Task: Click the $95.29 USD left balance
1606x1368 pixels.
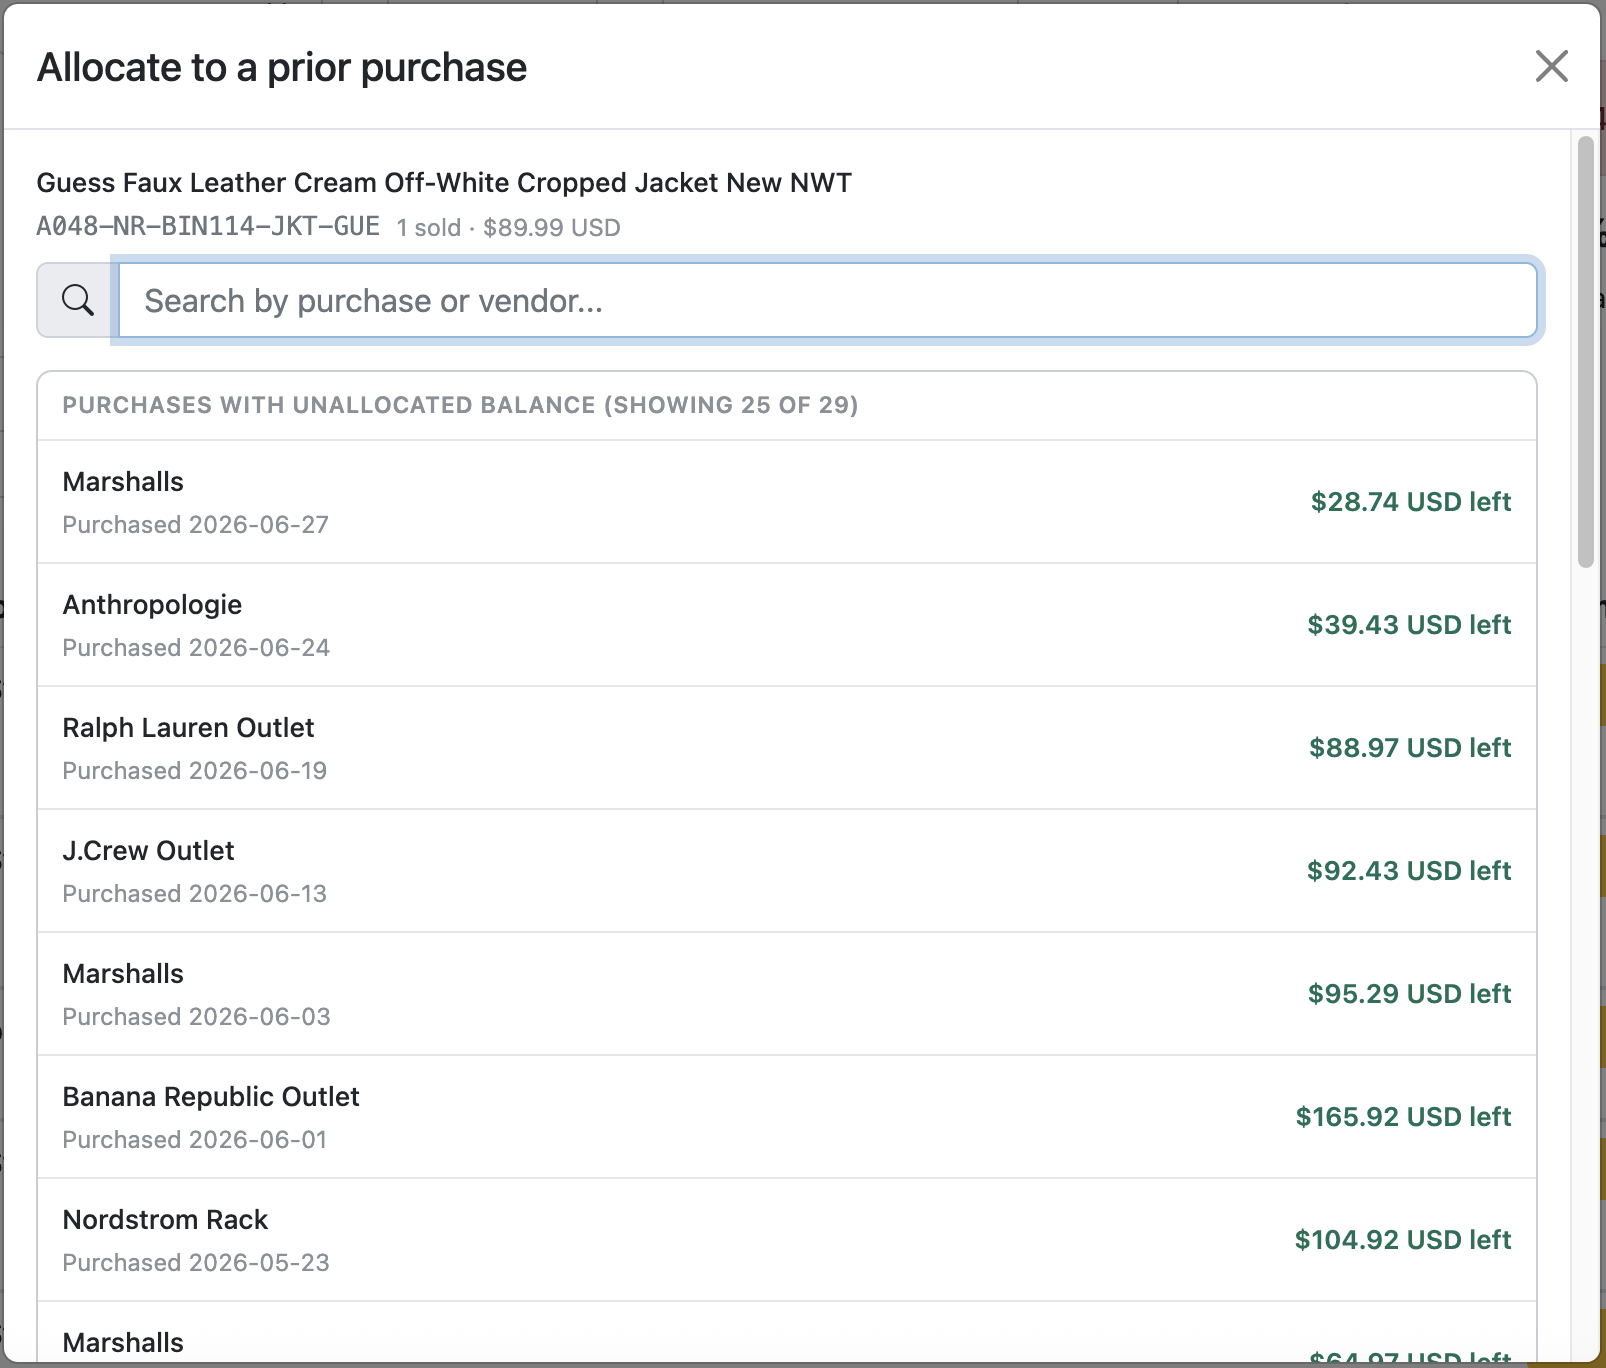Action: 1410,994
